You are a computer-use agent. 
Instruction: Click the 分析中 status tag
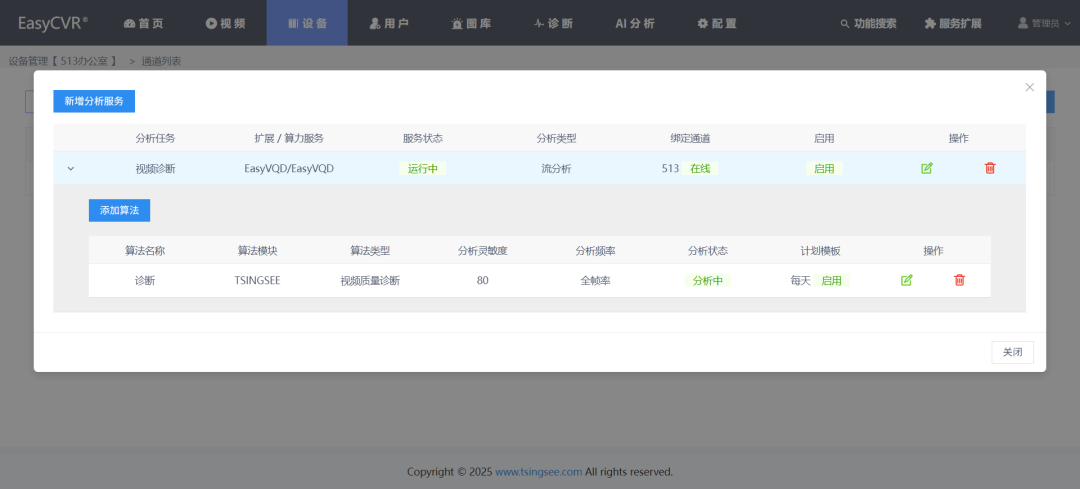[707, 280]
